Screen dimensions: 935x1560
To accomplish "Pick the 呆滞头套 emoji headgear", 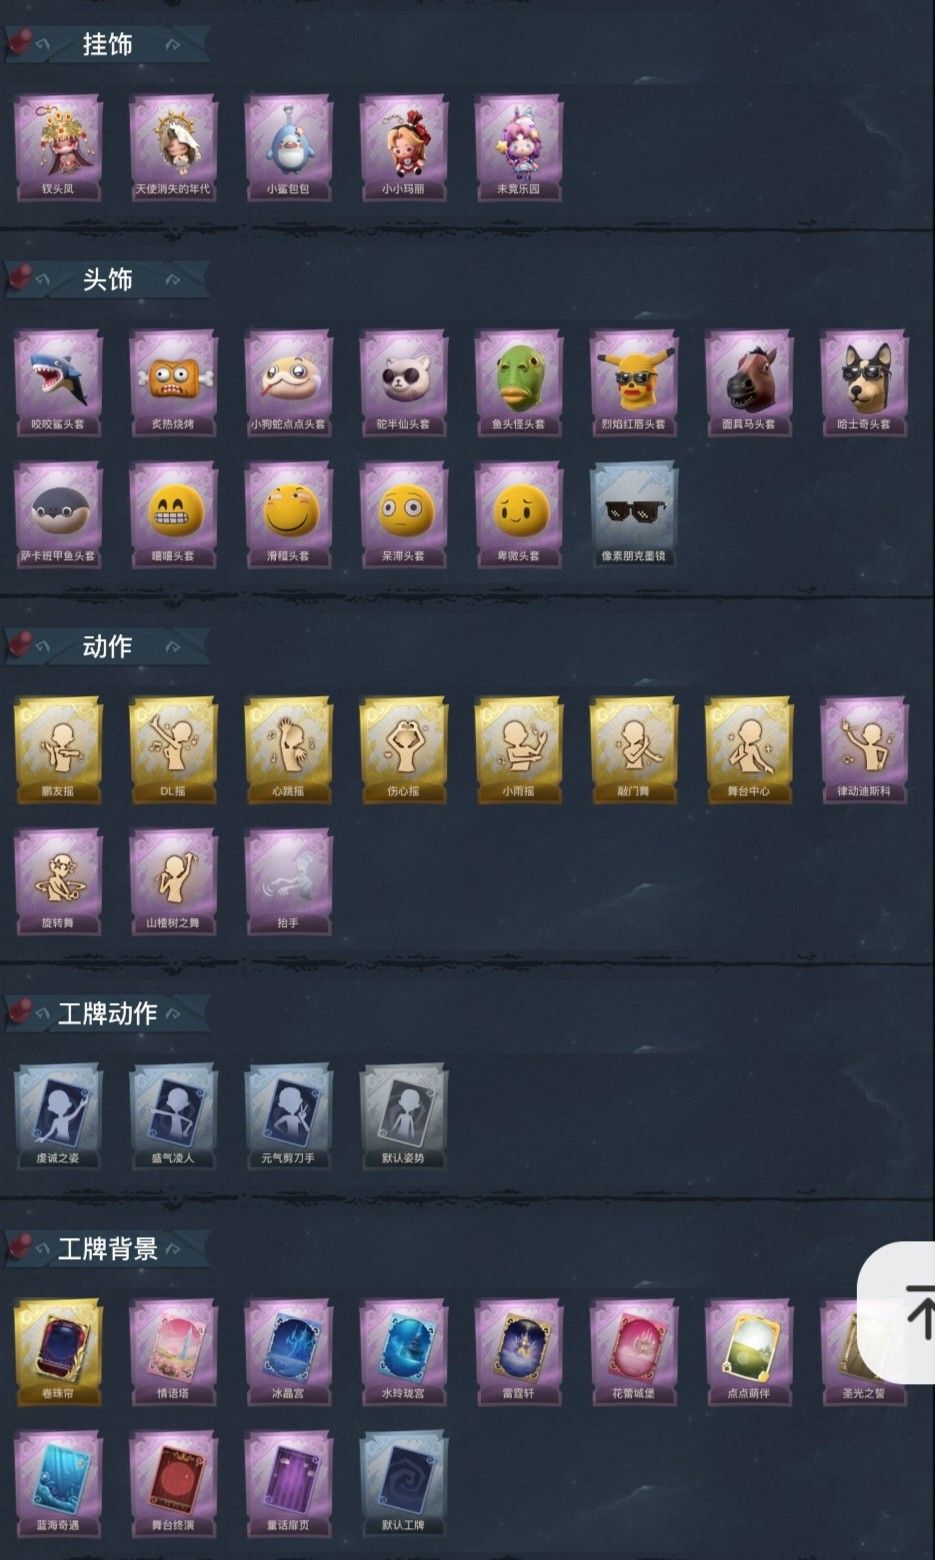I will coord(403,515).
